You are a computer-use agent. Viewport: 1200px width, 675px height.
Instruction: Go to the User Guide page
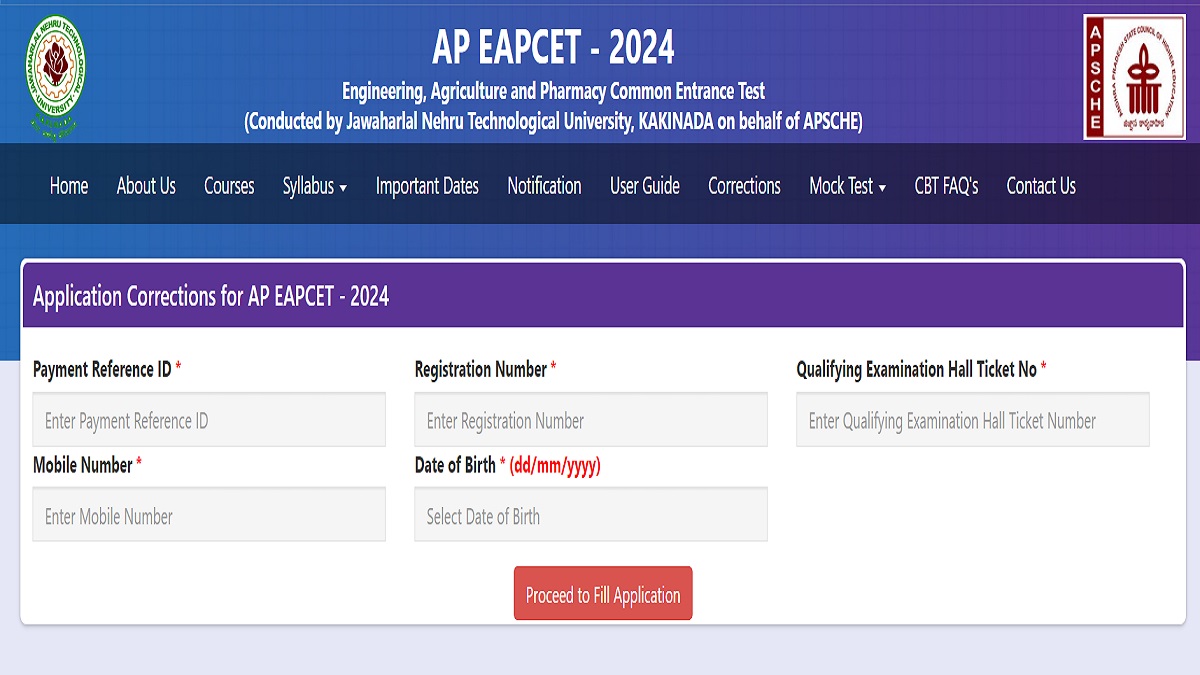[x=643, y=186]
